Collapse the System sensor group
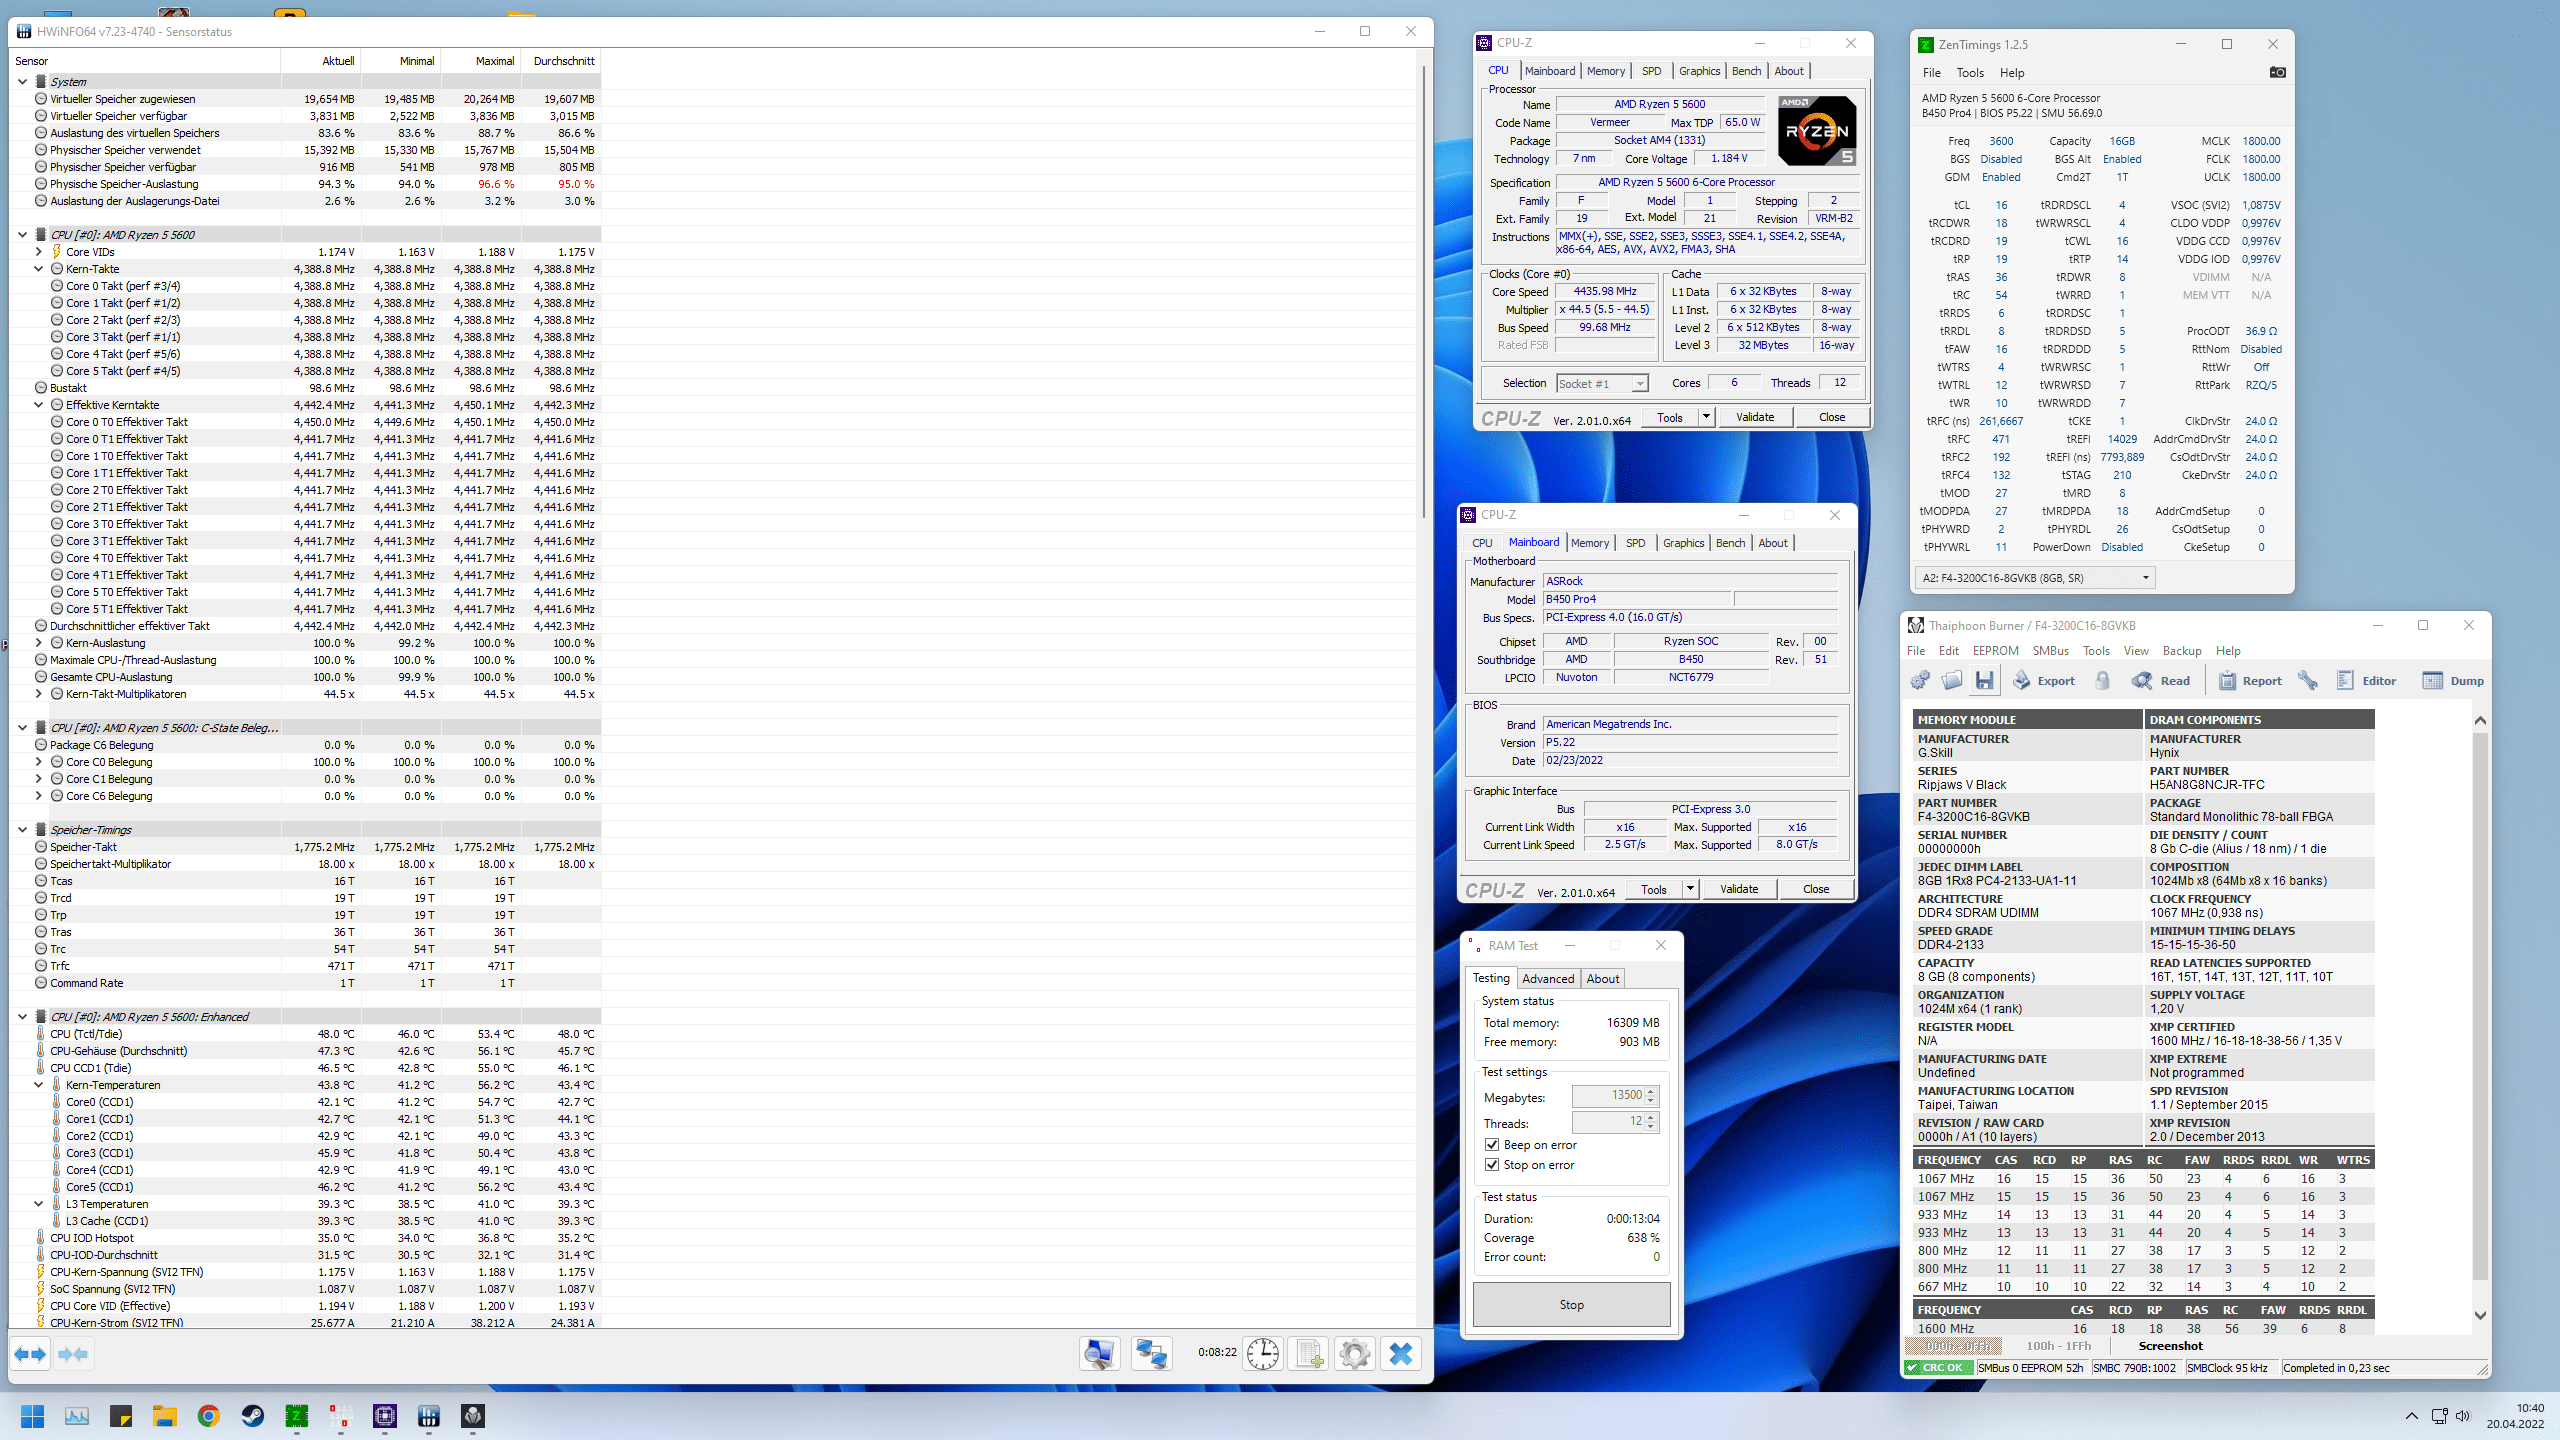The width and height of the screenshot is (2560, 1440). [x=22, y=82]
